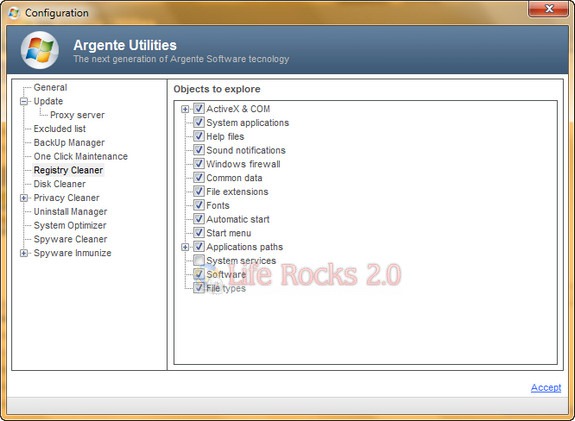This screenshot has width=575, height=421.
Task: Uncheck Applications paths checkbox
Action: coord(199,247)
